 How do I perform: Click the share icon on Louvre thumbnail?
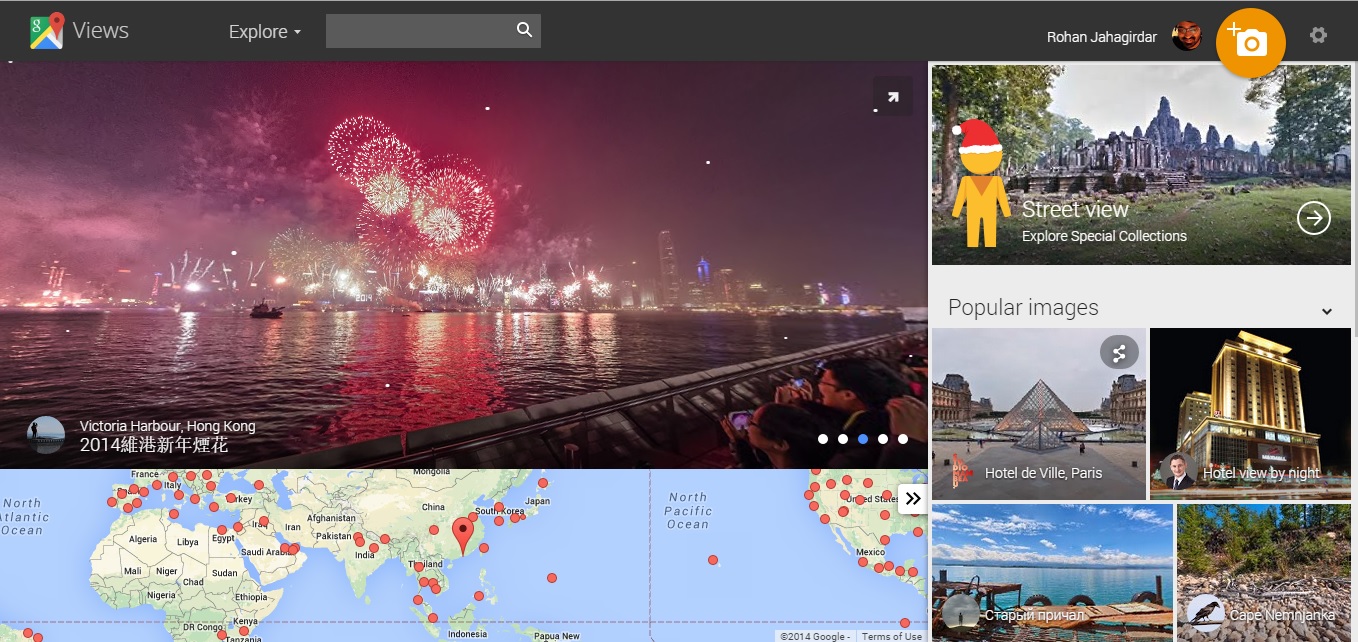point(1119,352)
